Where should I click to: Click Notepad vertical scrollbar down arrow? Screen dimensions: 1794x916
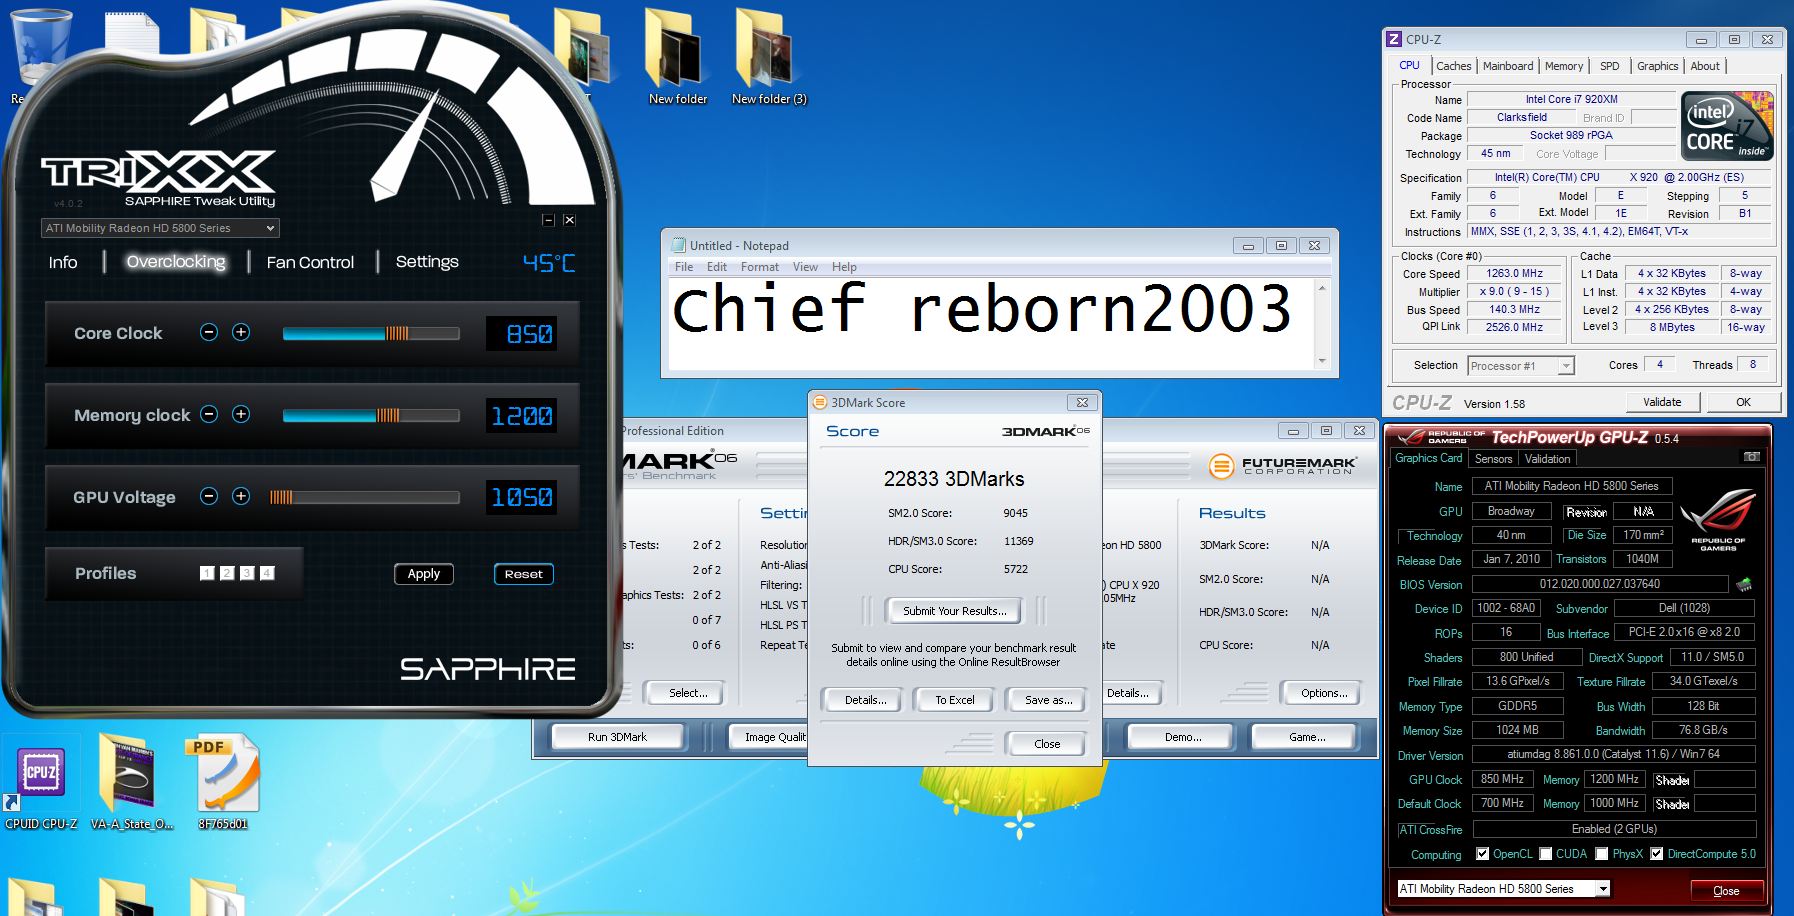point(1322,361)
